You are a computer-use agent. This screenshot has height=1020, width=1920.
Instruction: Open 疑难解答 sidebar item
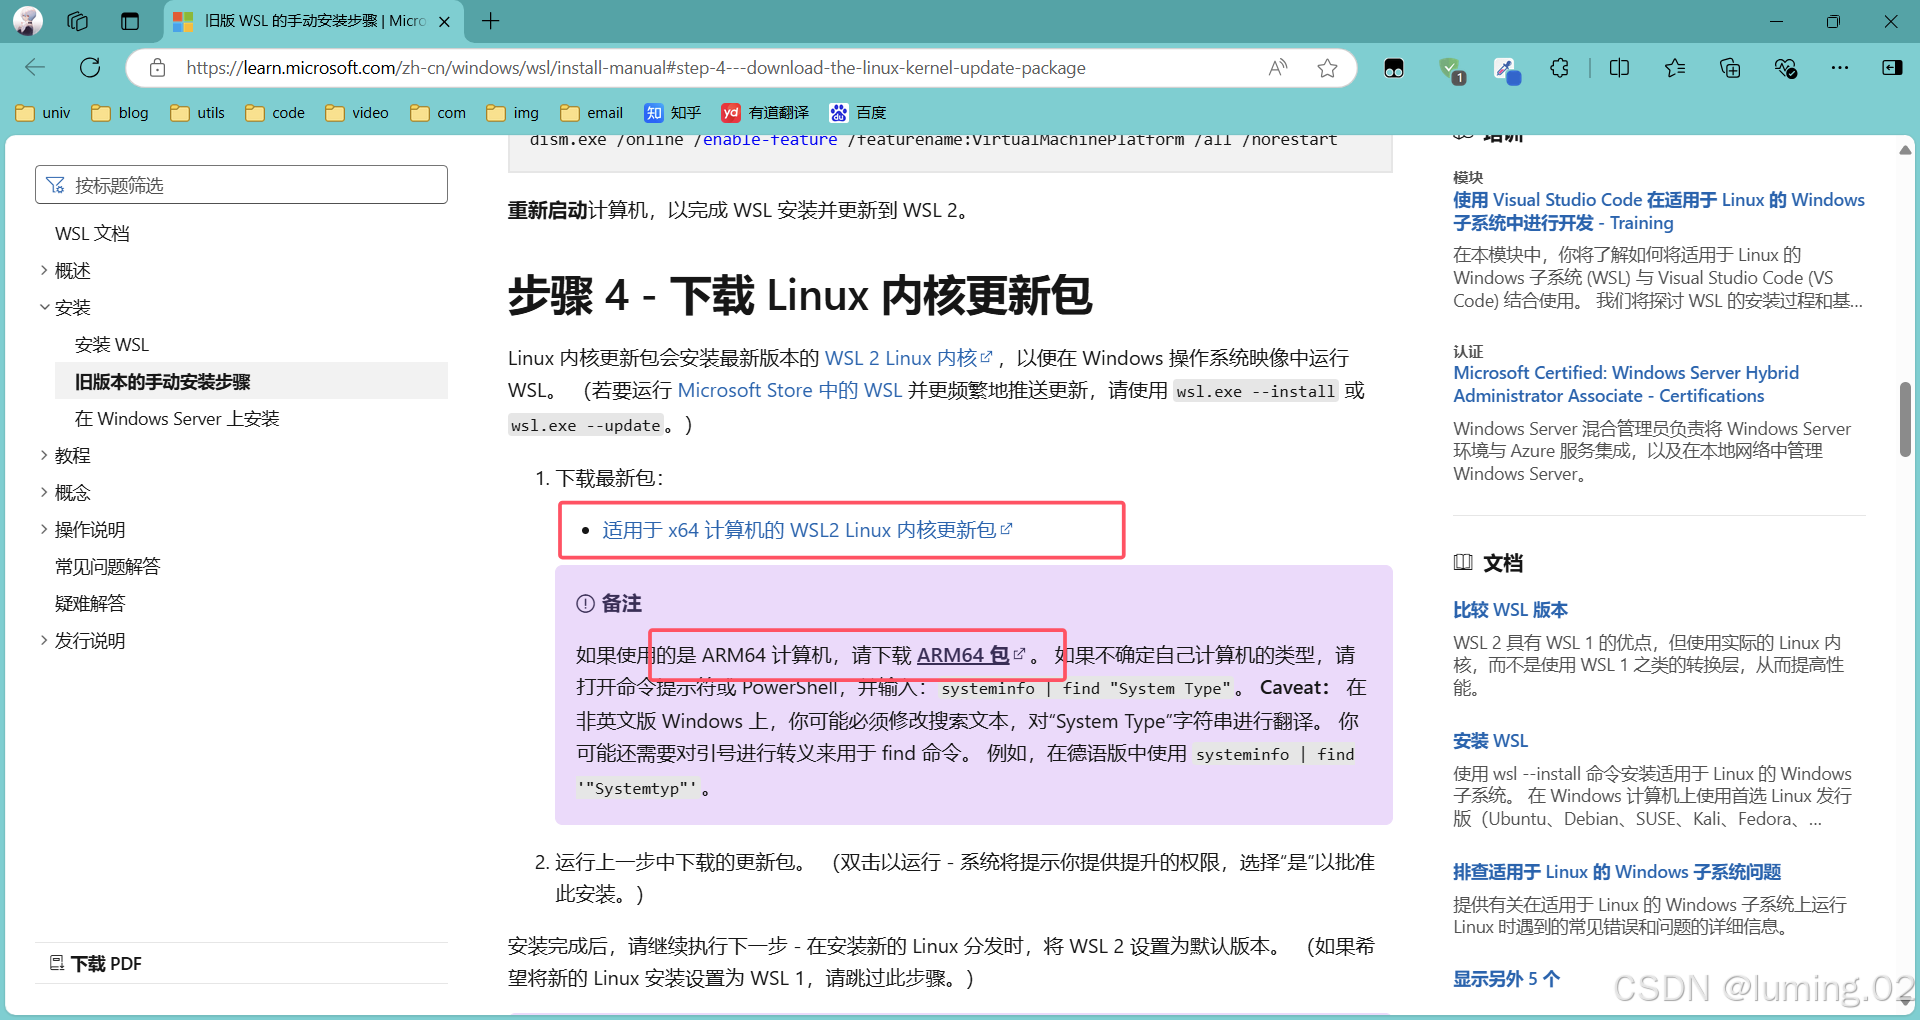pyautogui.click(x=90, y=603)
